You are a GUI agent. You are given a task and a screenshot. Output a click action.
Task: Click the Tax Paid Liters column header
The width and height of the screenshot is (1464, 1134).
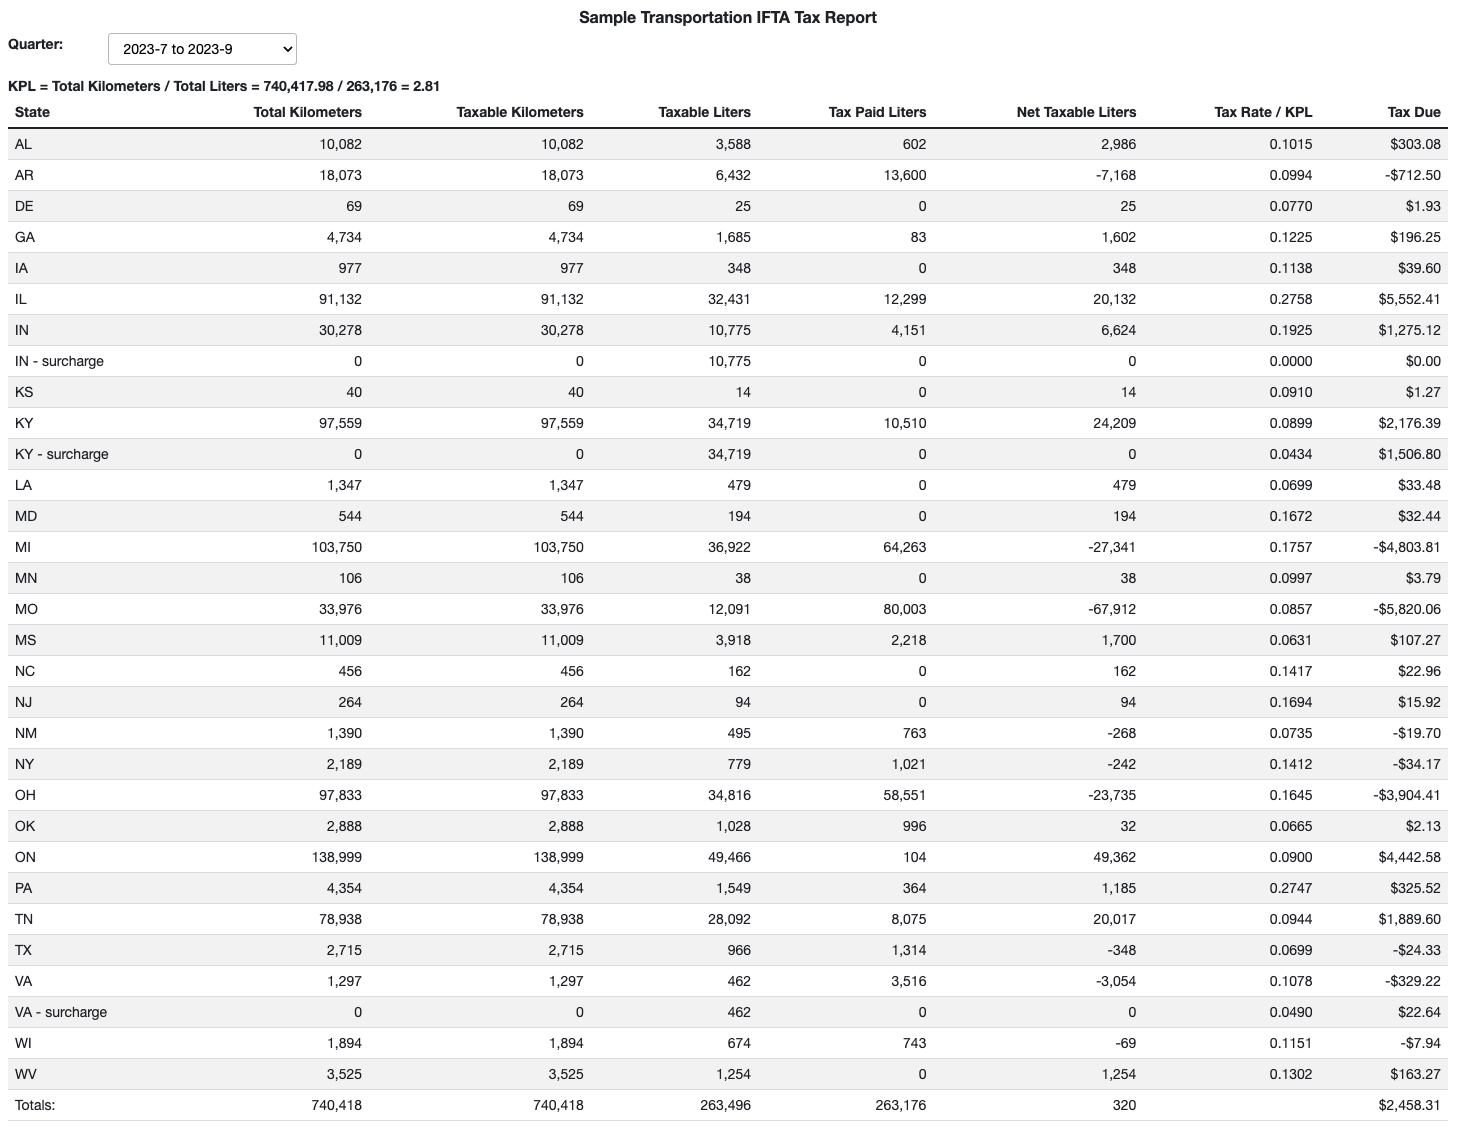tap(877, 112)
